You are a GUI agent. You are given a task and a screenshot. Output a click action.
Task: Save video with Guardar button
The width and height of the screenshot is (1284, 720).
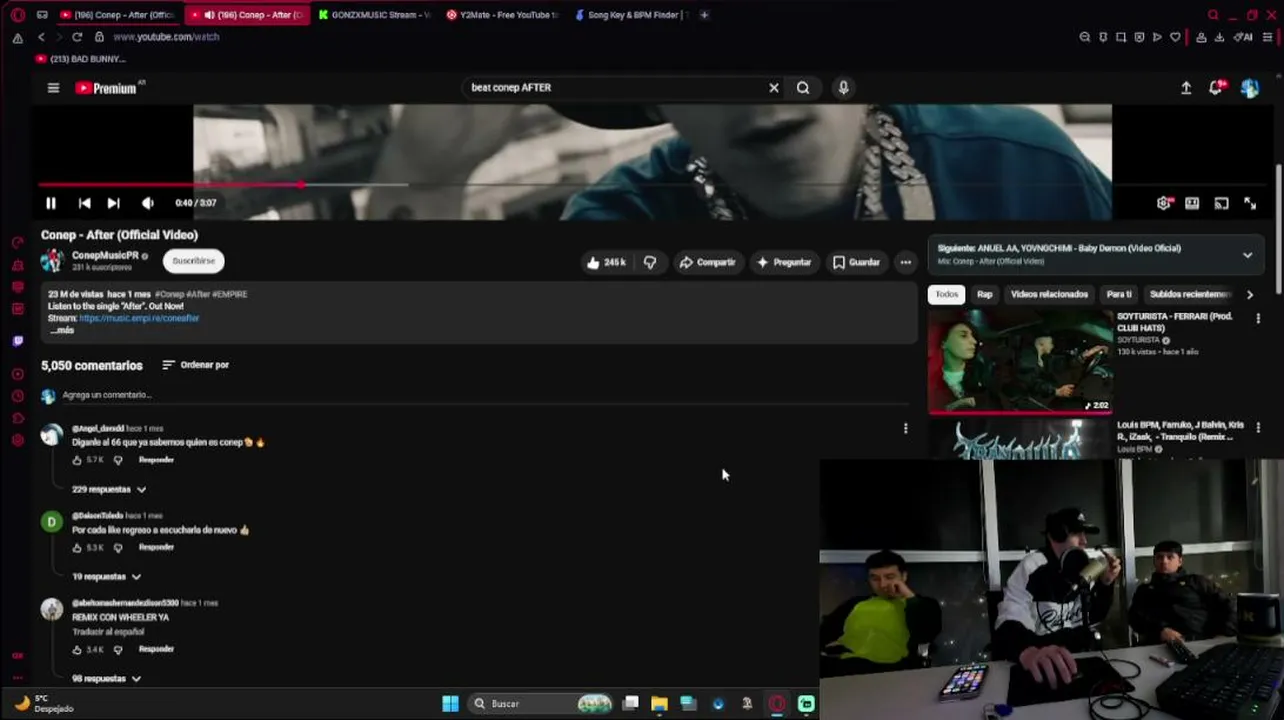[x=856, y=262]
